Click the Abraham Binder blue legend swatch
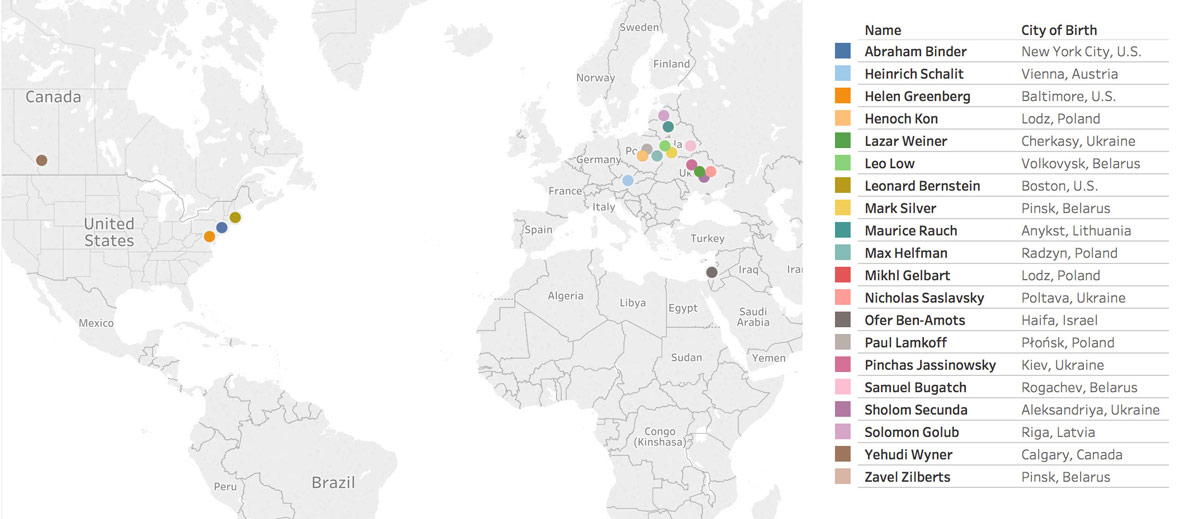Image resolution: width=1200 pixels, height=519 pixels. (x=843, y=51)
